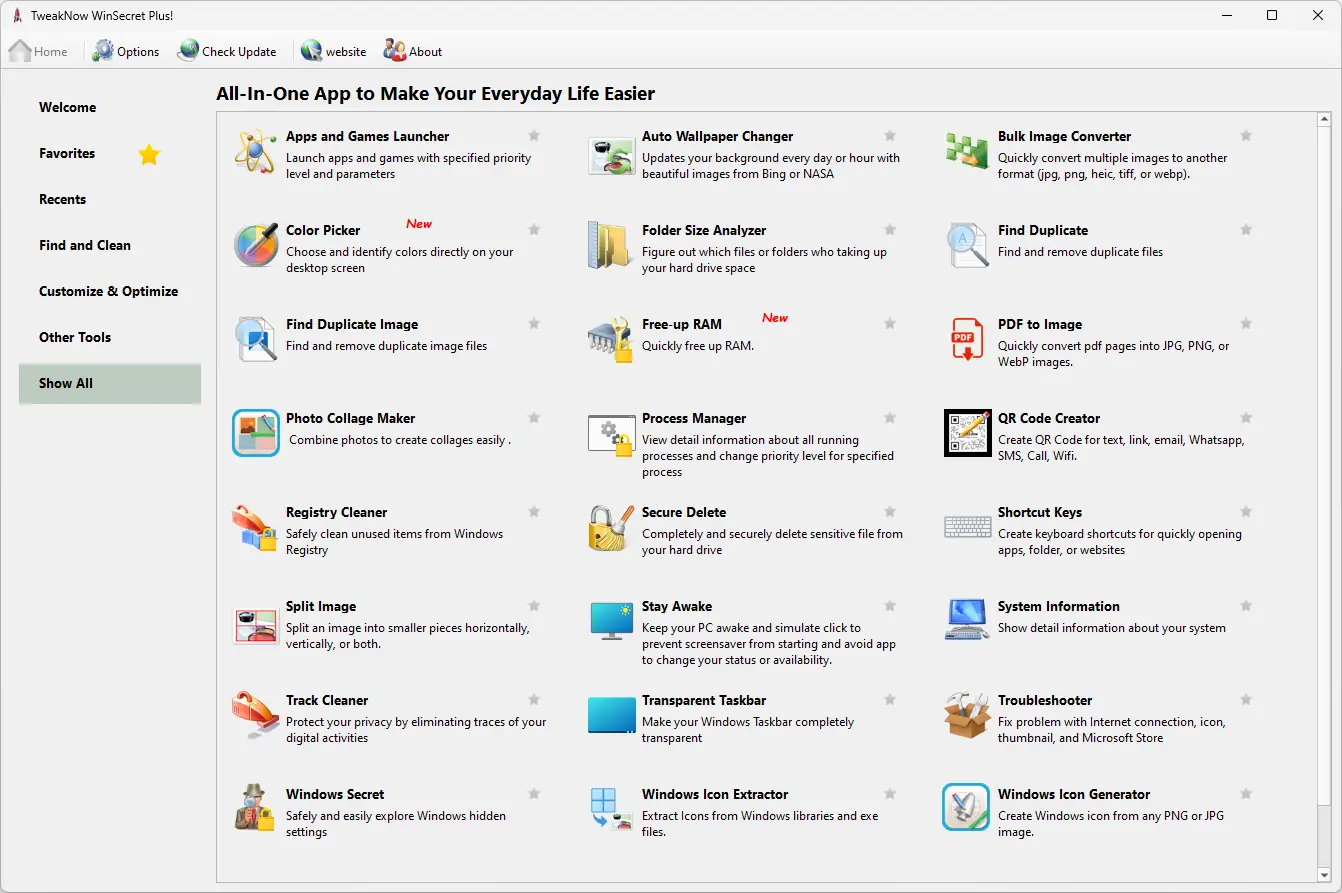Toggle favorite star on Color Picker
The height and width of the screenshot is (893, 1342).
(534, 230)
